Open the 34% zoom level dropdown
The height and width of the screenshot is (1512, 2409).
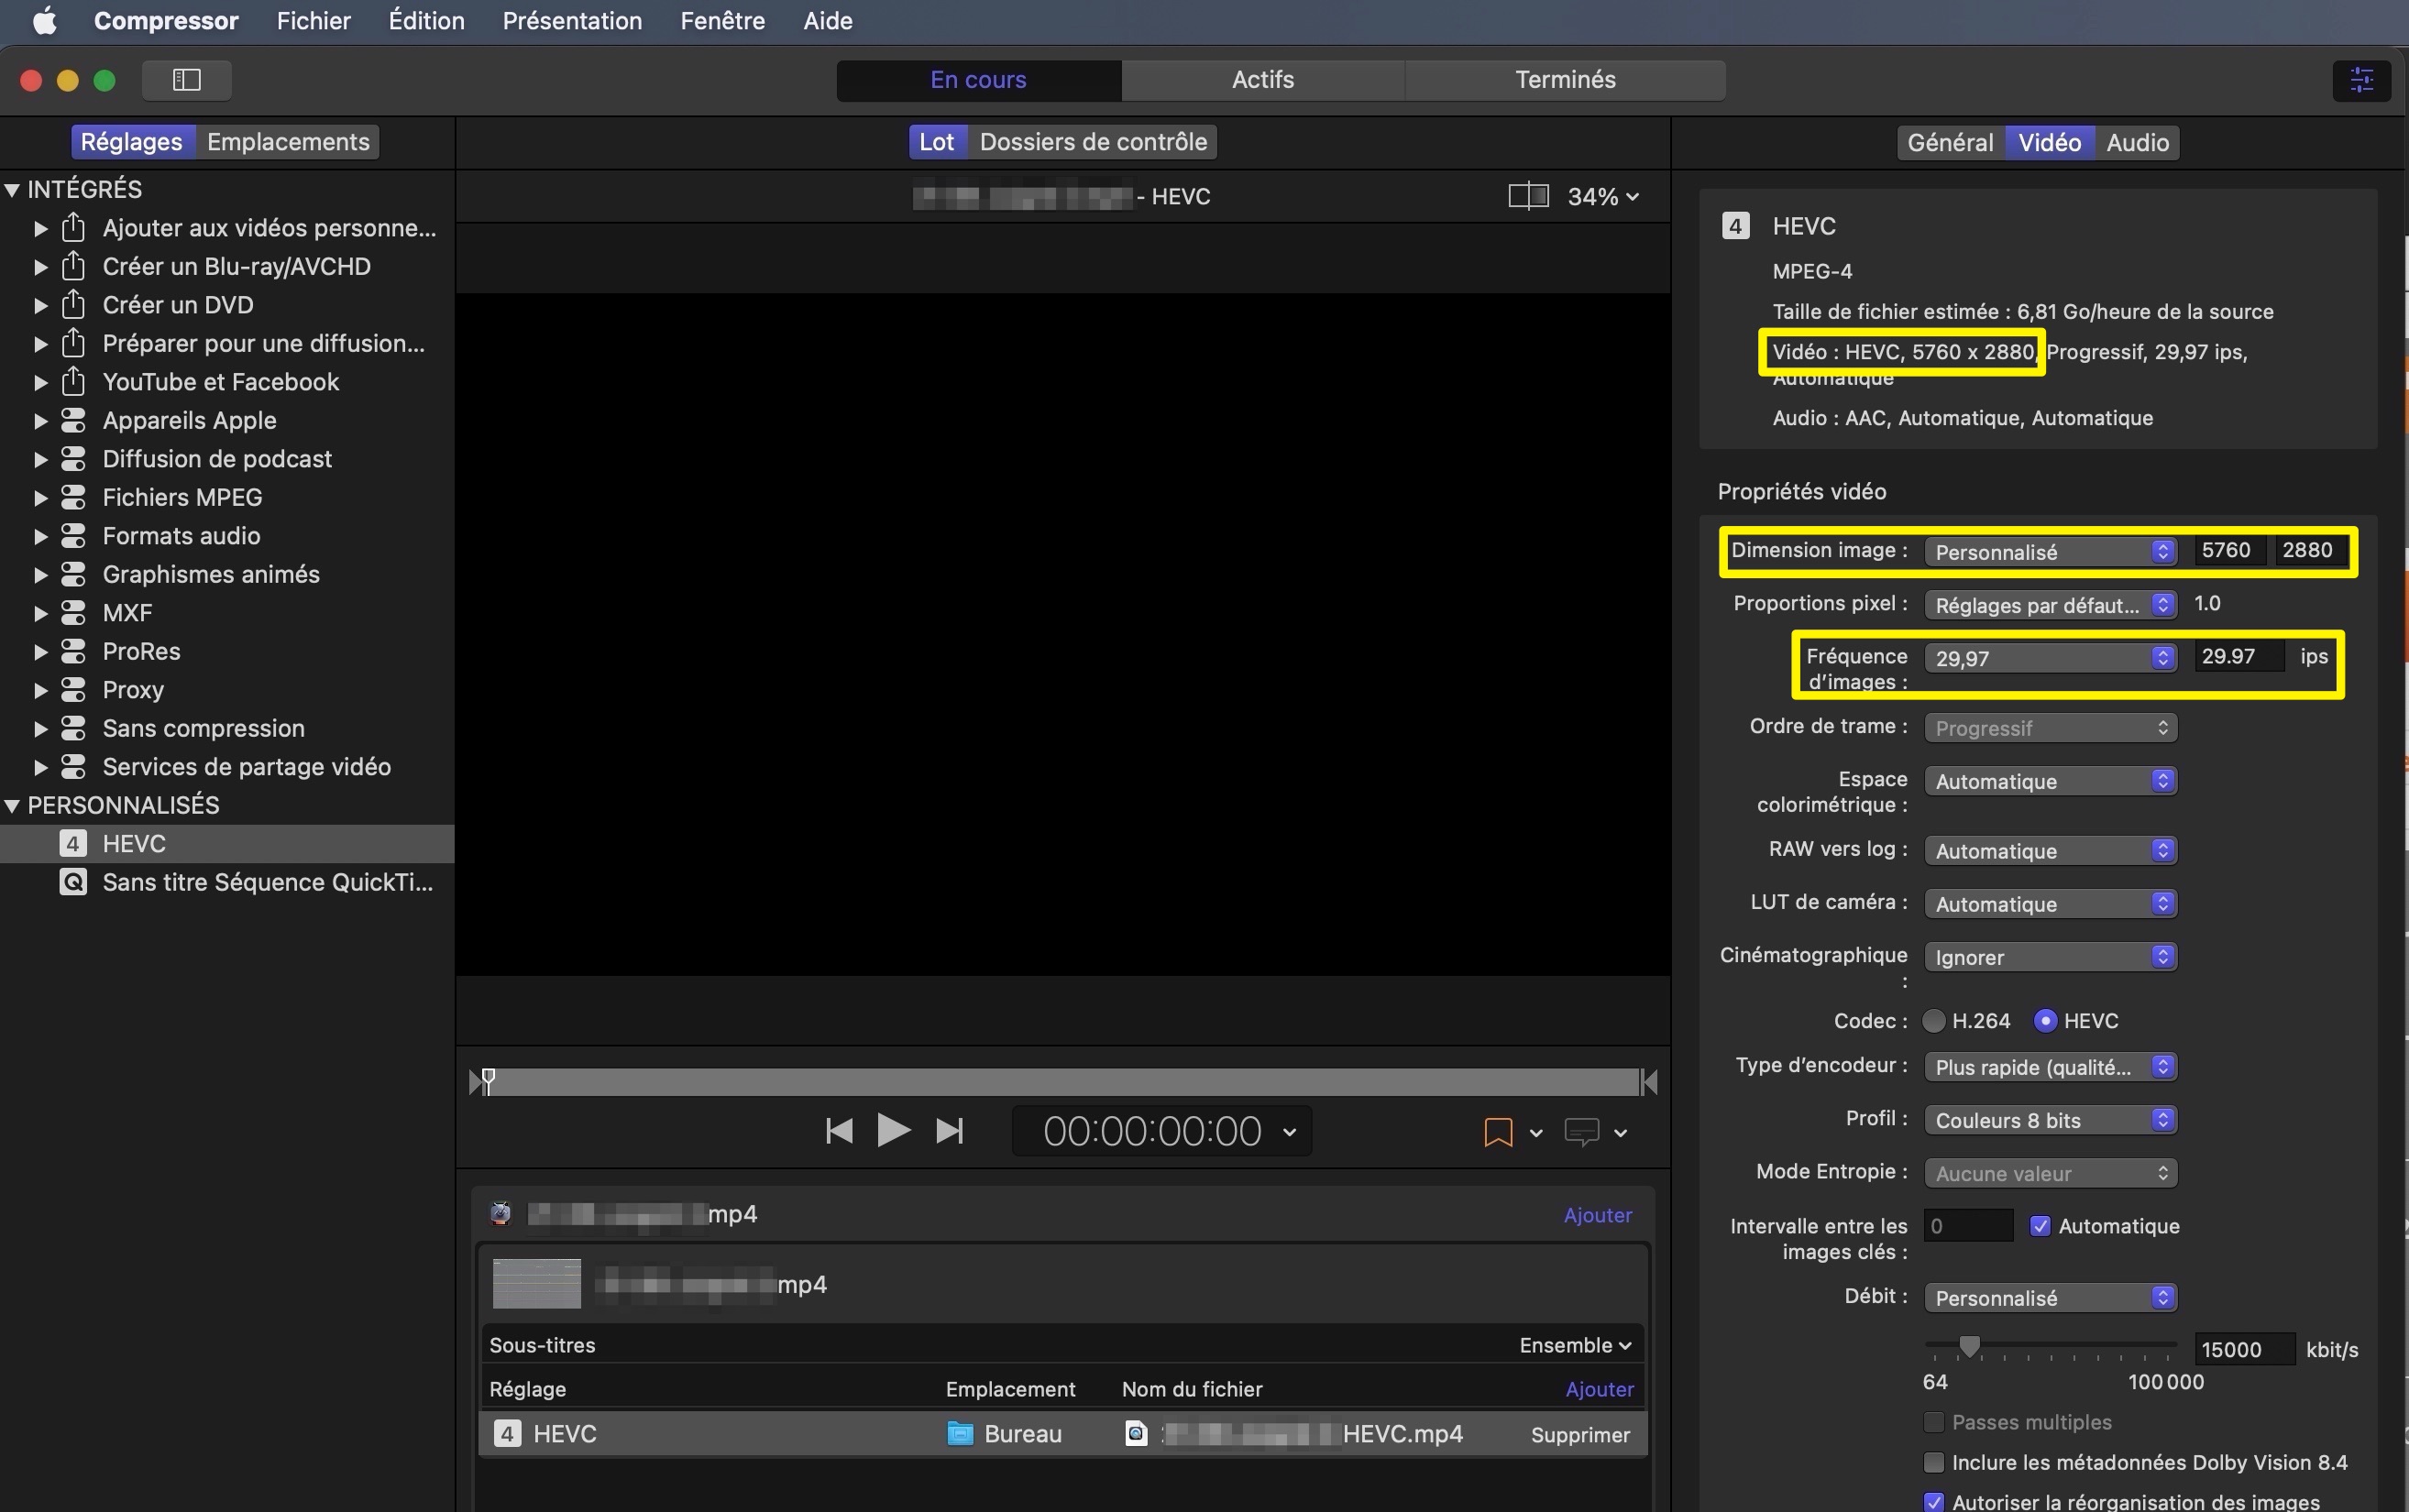click(1603, 197)
